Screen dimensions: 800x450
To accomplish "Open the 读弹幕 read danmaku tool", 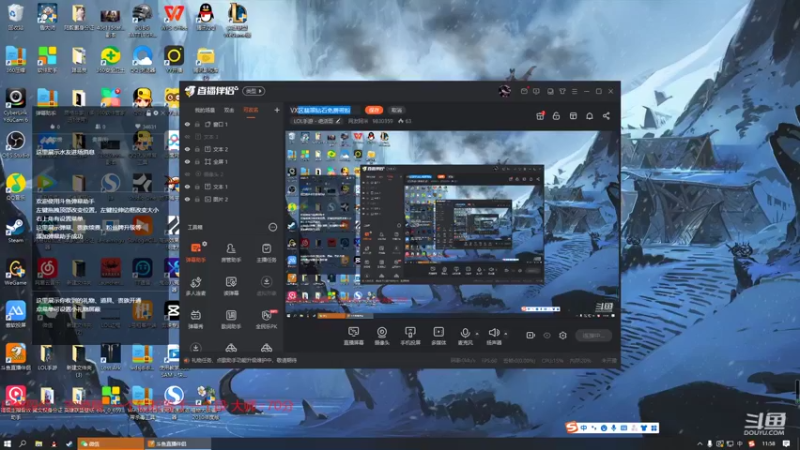I will pyautogui.click(x=231, y=286).
